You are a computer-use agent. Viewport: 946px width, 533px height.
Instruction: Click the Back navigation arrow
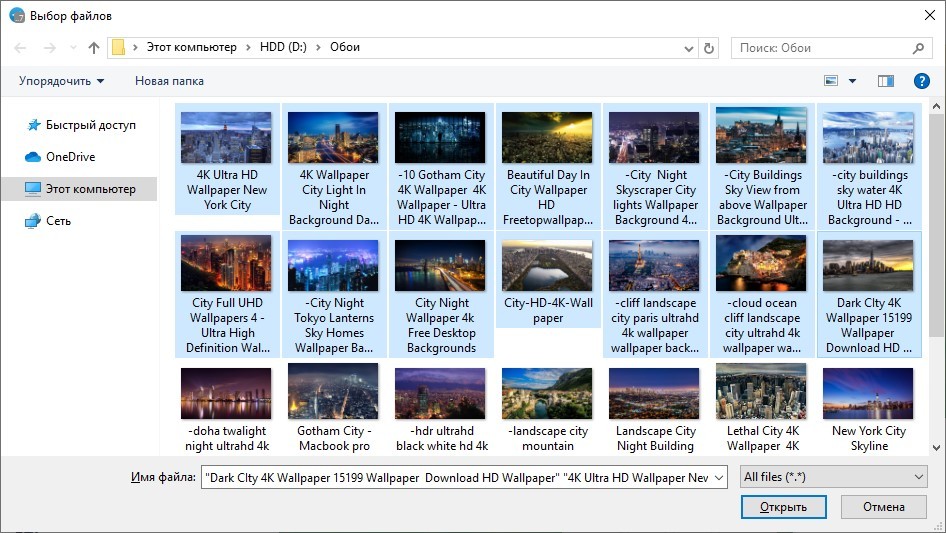21,48
